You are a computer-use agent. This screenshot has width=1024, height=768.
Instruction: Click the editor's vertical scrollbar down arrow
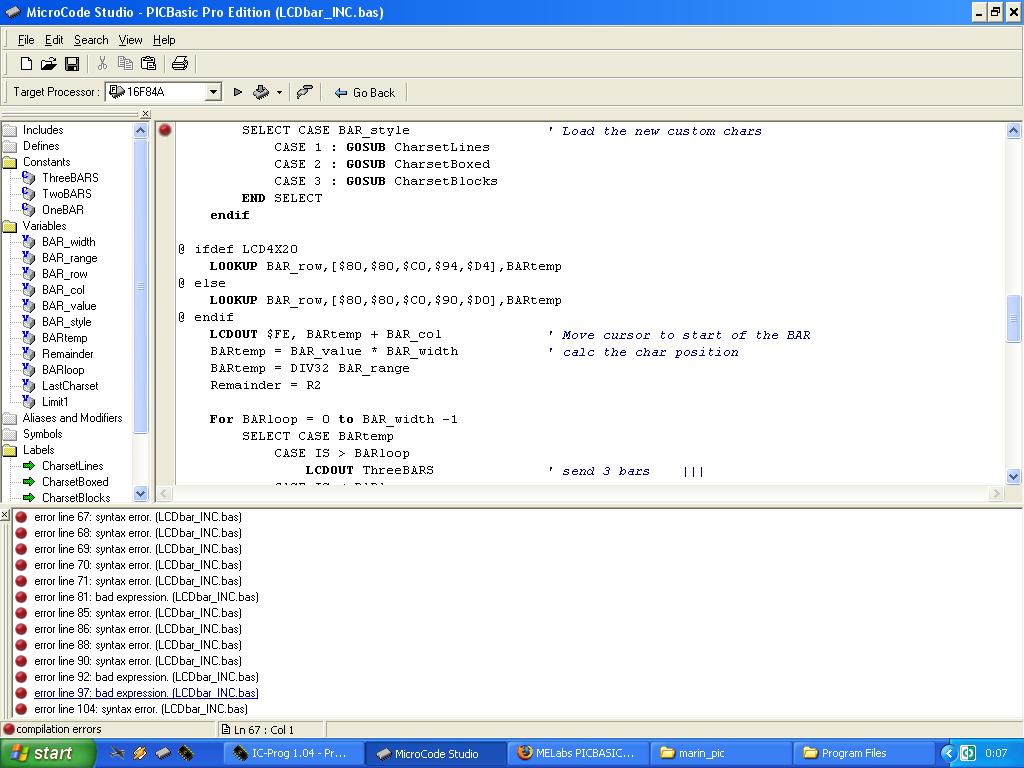point(1012,477)
